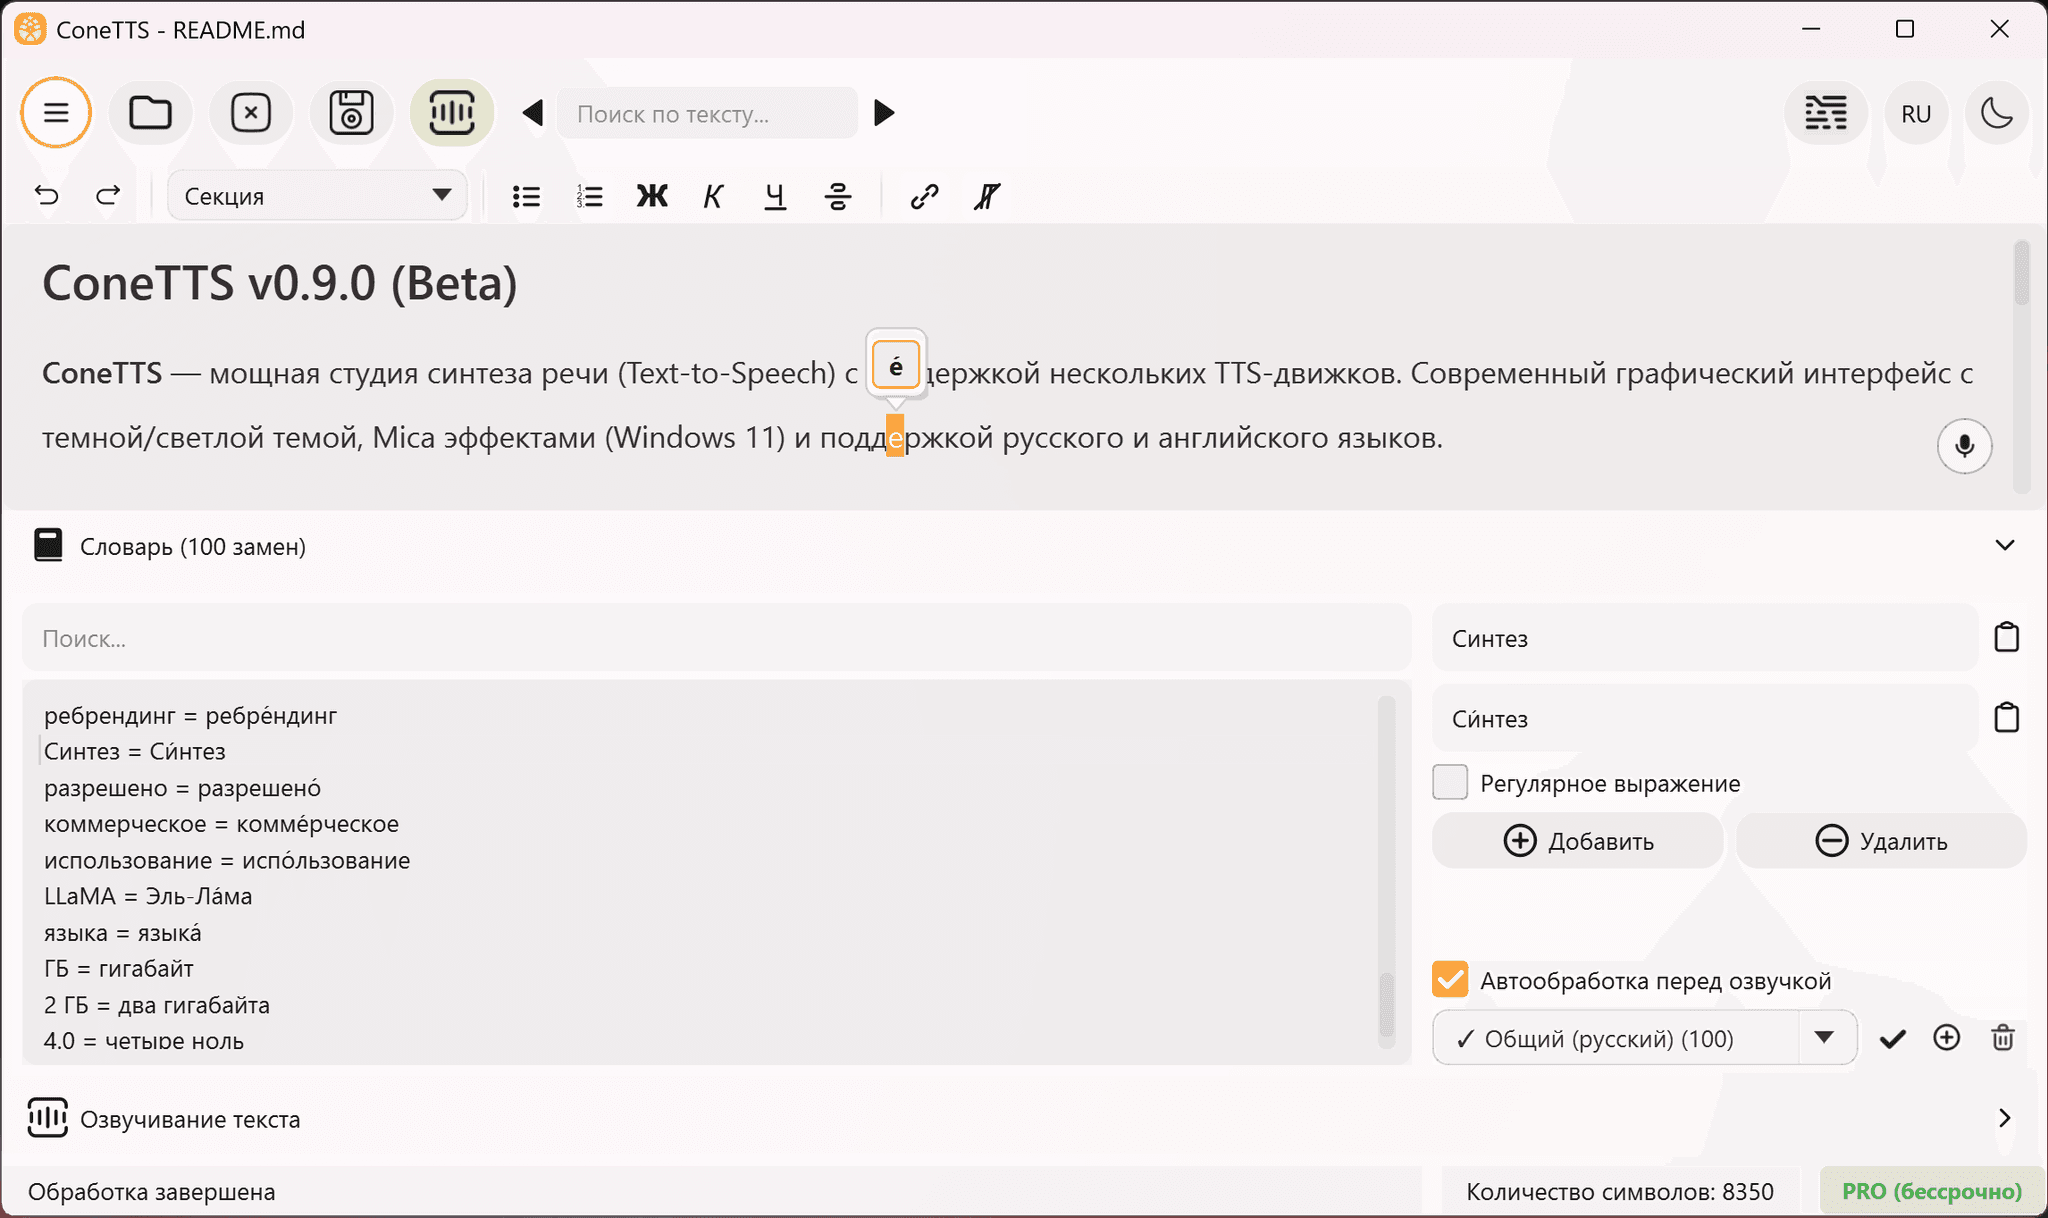Click the Удалить button
The width and height of the screenshot is (2048, 1218).
(x=1881, y=841)
